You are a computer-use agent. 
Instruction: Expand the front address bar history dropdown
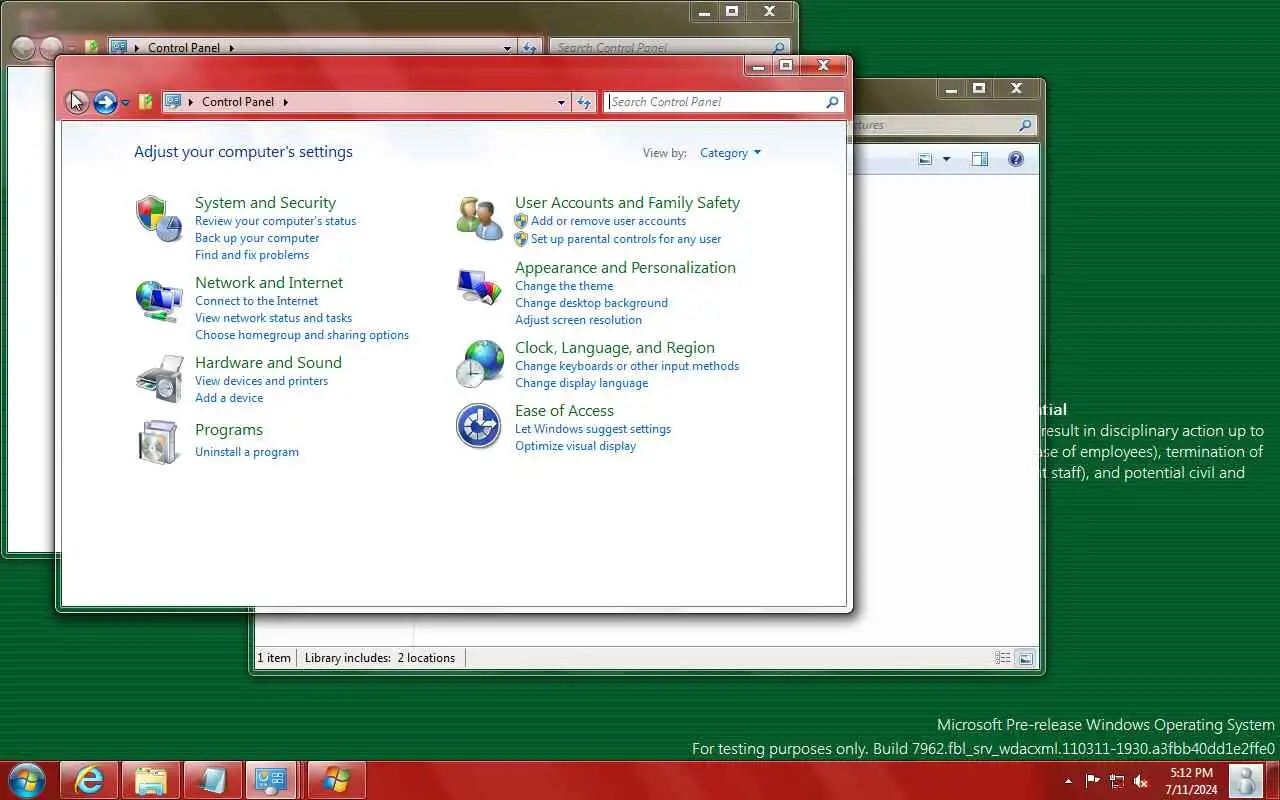[561, 102]
